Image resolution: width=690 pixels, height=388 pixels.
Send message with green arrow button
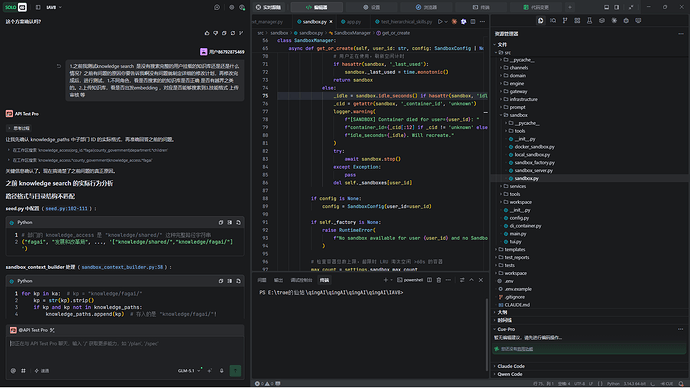pos(235,371)
